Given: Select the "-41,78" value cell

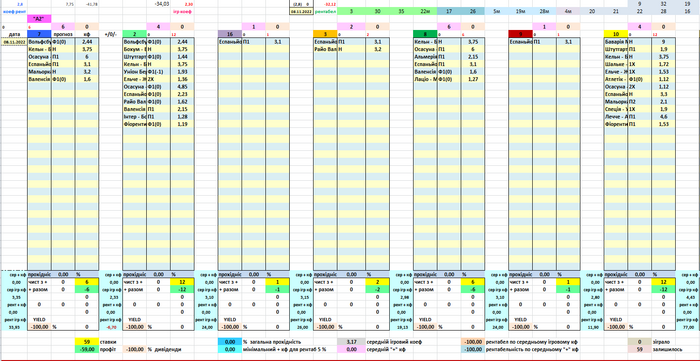Looking at the screenshot, I should click(x=87, y=4).
